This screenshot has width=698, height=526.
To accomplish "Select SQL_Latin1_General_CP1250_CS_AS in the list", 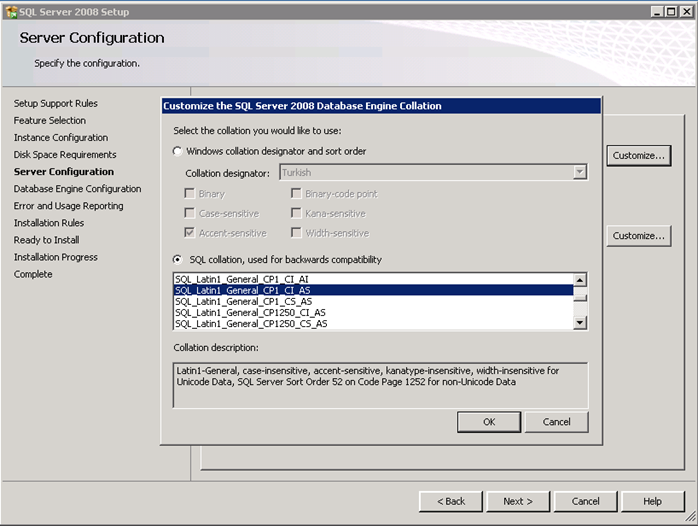I will [373, 324].
